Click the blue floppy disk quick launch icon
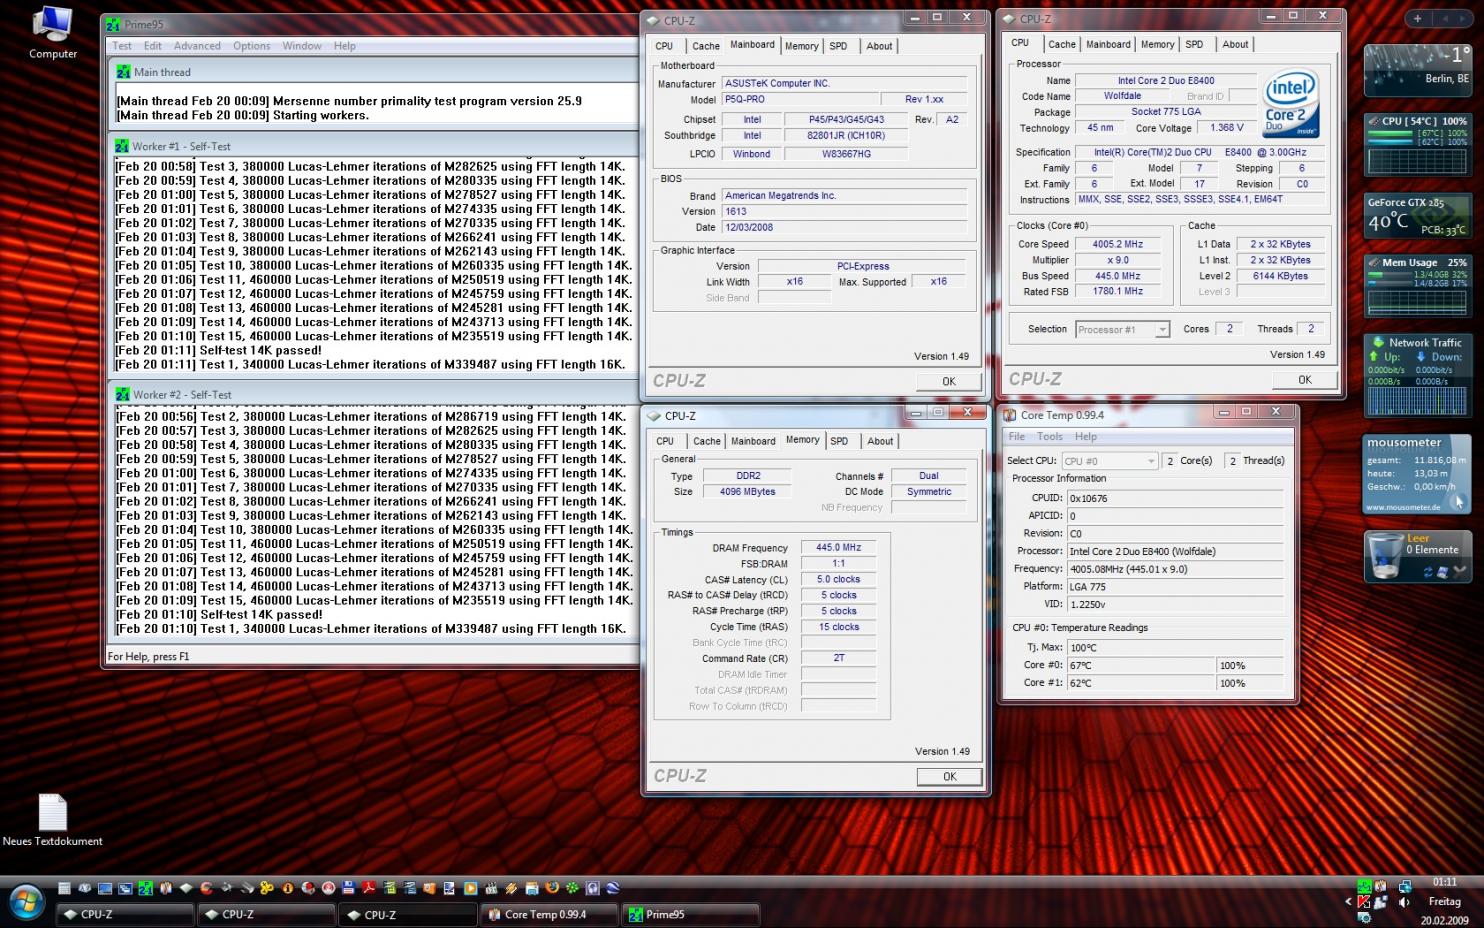 coord(348,888)
